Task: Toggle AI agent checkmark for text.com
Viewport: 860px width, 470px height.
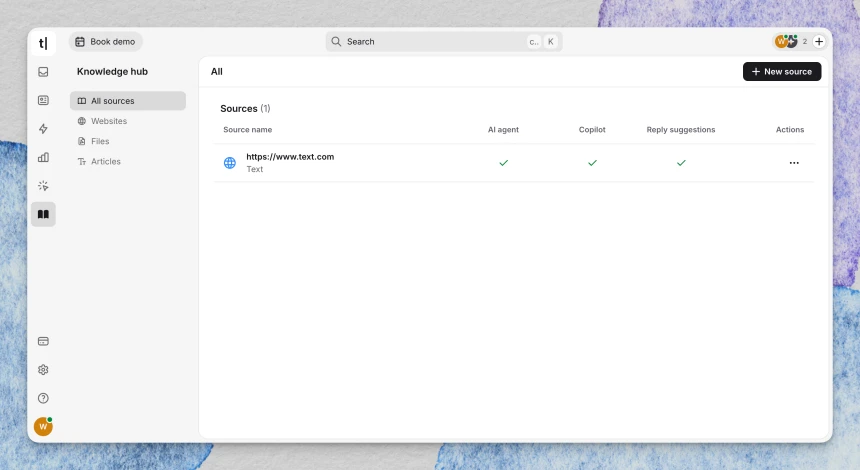Action: [x=503, y=163]
